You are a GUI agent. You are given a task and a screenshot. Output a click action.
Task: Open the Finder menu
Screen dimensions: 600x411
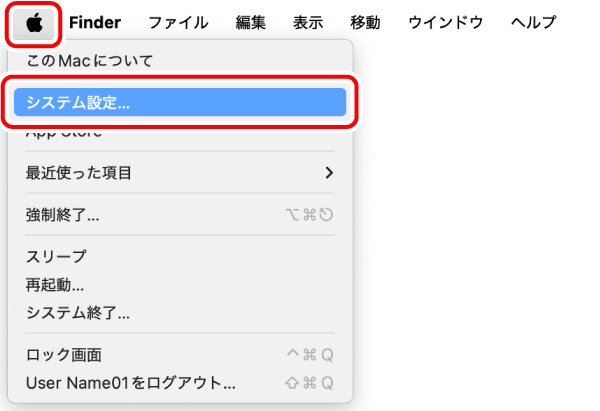(95, 23)
